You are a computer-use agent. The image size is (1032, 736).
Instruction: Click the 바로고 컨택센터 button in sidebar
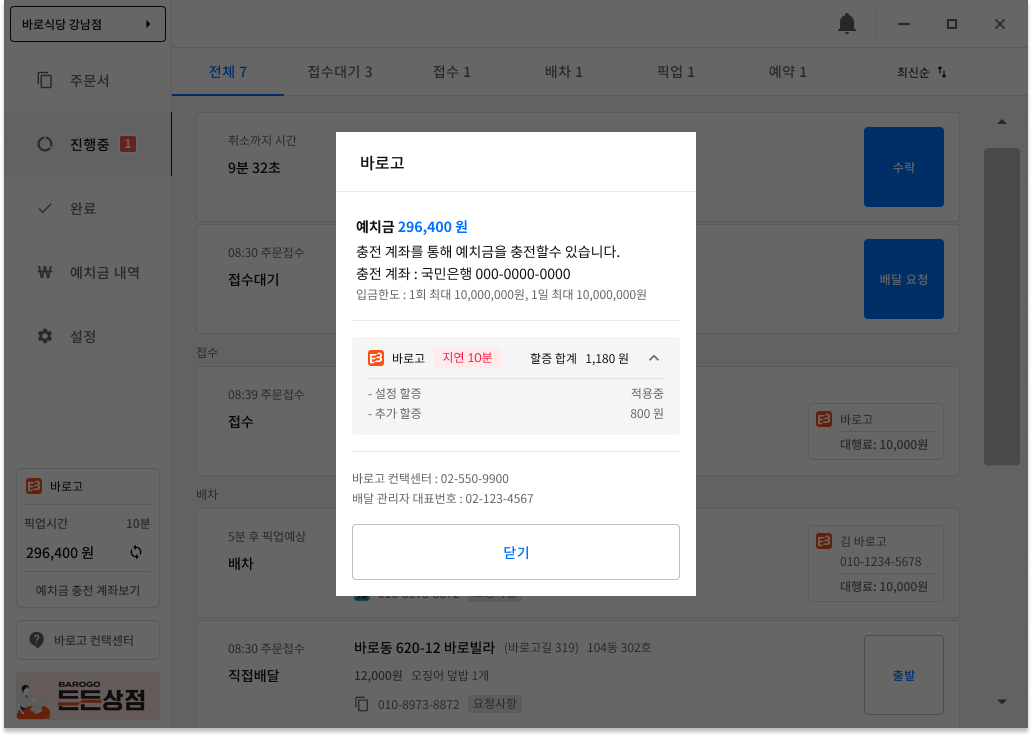click(x=88, y=640)
